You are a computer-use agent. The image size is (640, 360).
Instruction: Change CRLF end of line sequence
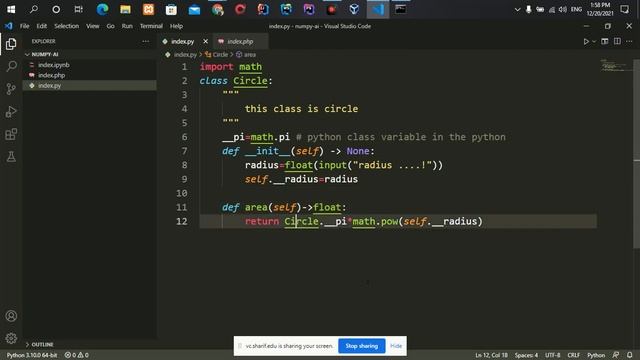tap(573, 355)
